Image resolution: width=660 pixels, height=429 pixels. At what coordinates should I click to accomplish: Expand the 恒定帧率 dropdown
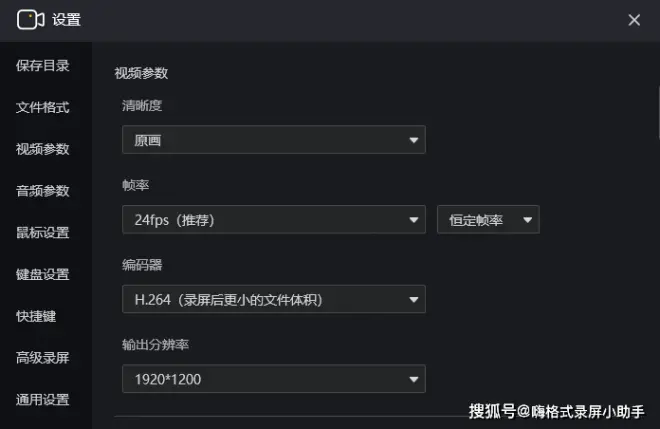pyautogui.click(x=488, y=219)
